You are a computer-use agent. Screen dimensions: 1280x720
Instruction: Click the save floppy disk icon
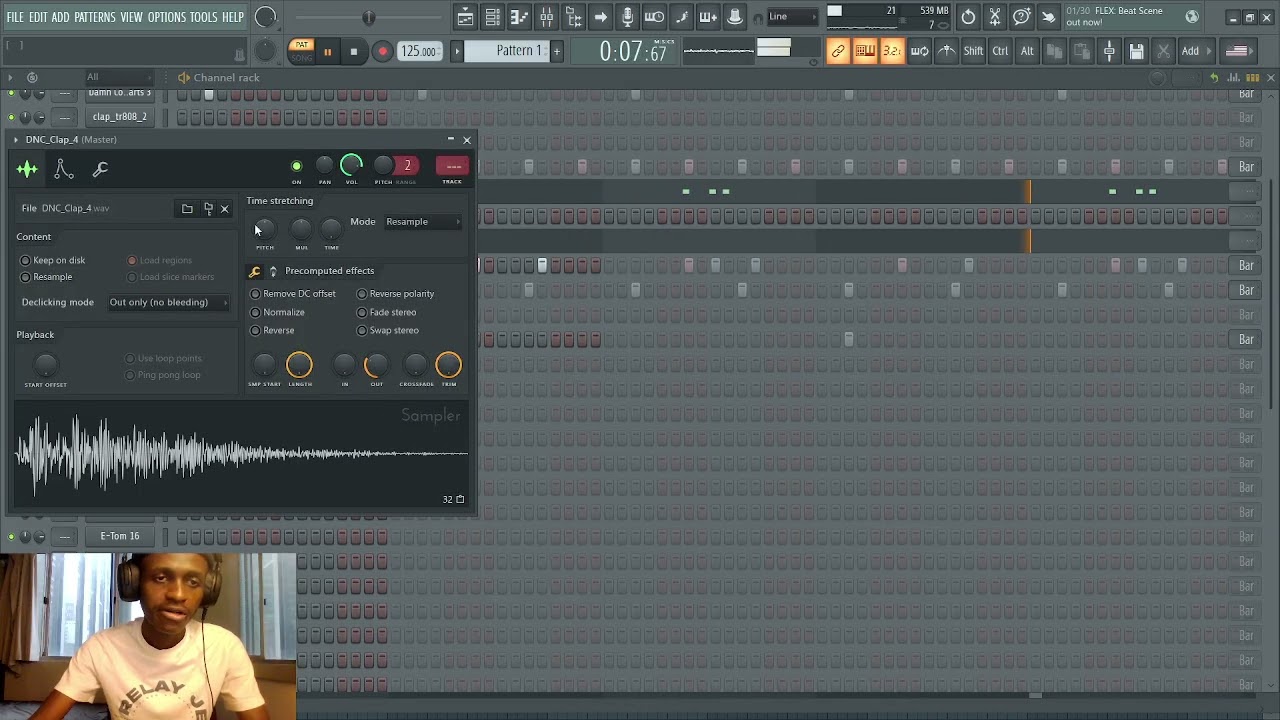[1136, 51]
